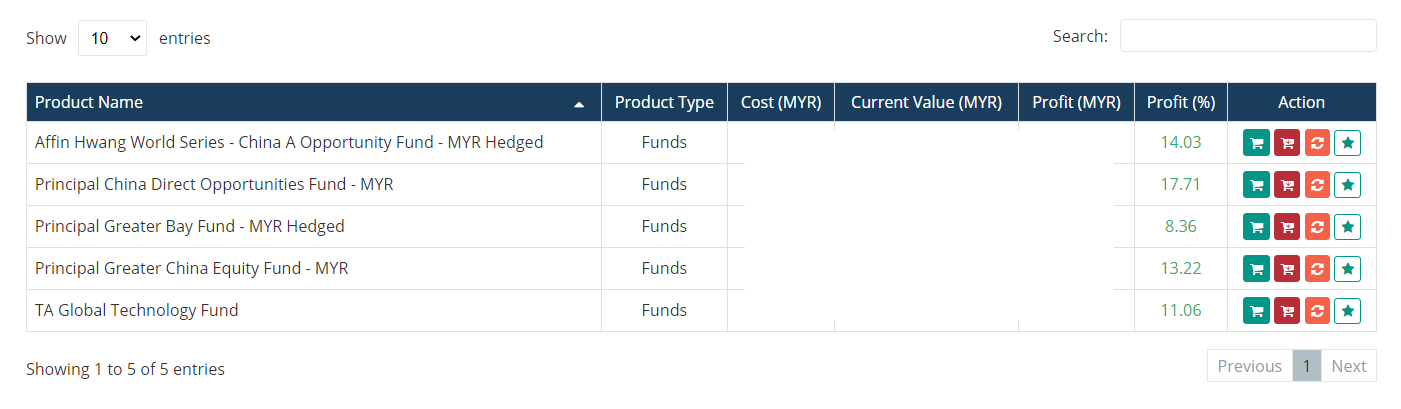The width and height of the screenshot is (1401, 409).
Task: Click red sell cart for Affin Hwang fund
Action: tap(1287, 143)
